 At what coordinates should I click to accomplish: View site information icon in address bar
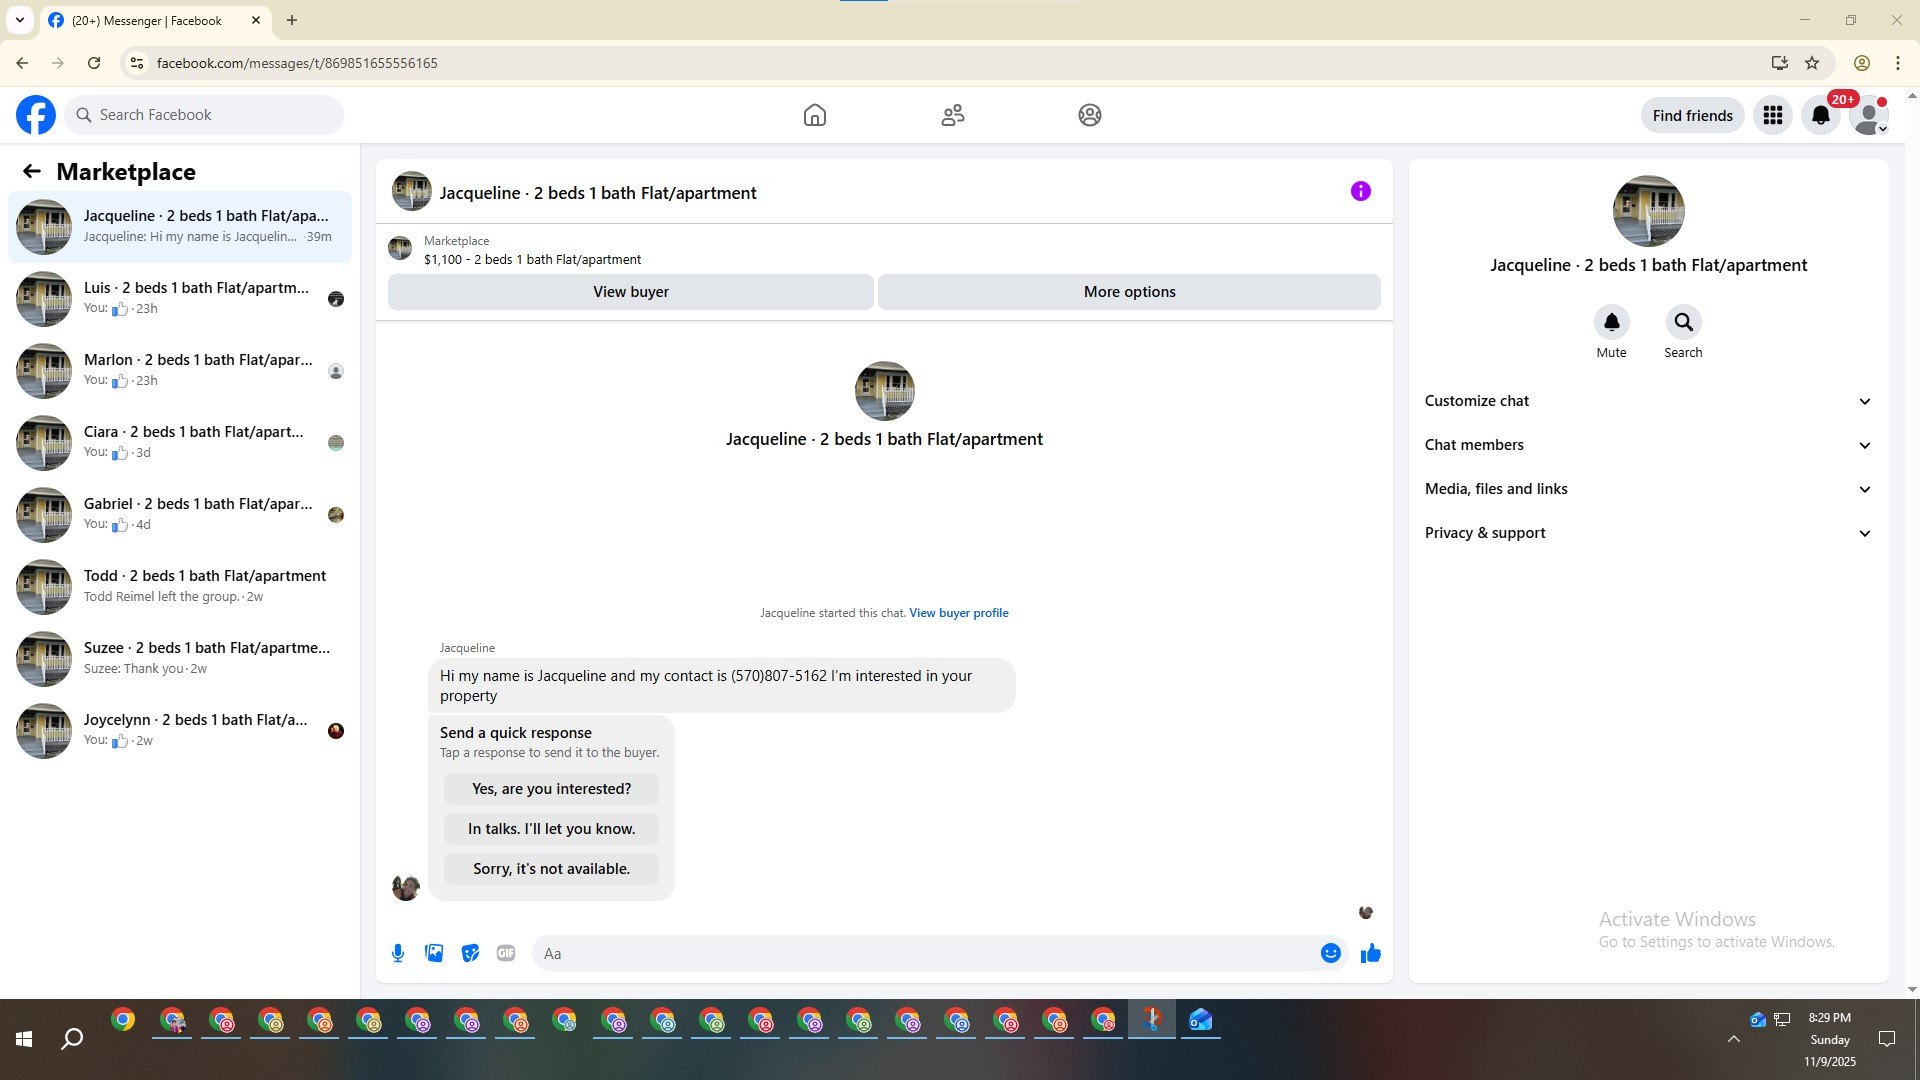(137, 63)
